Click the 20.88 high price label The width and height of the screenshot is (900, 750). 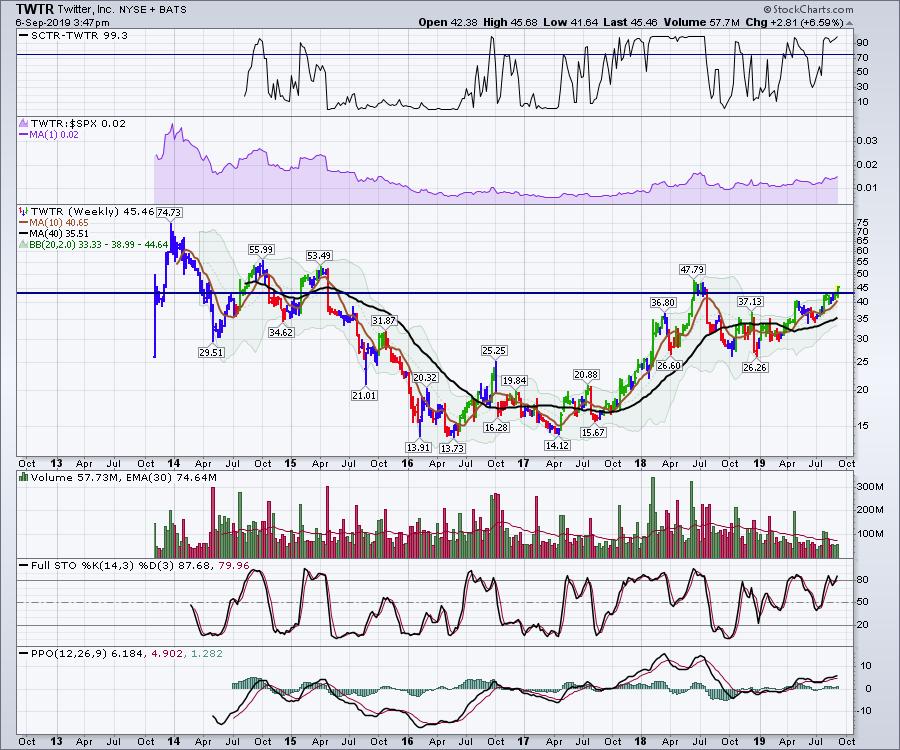(x=586, y=374)
